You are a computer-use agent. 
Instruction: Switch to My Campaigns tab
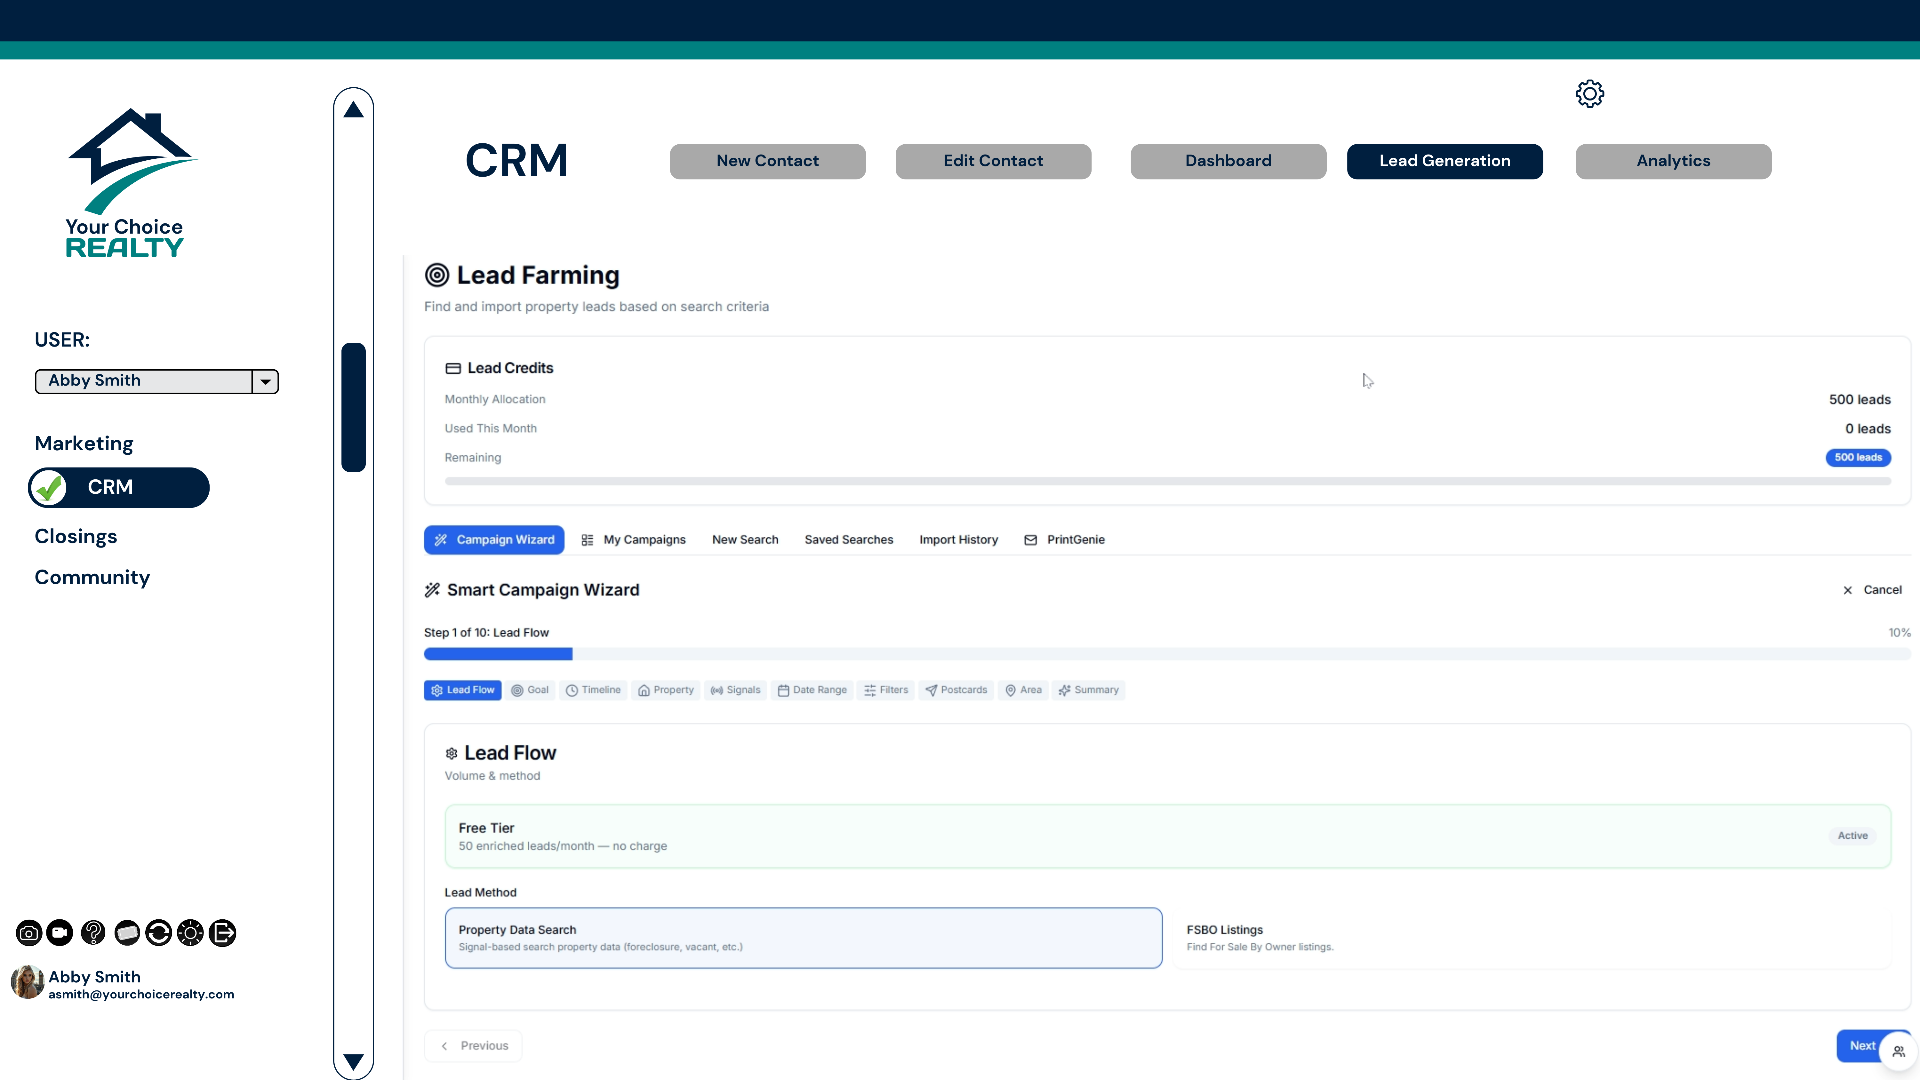(x=634, y=540)
